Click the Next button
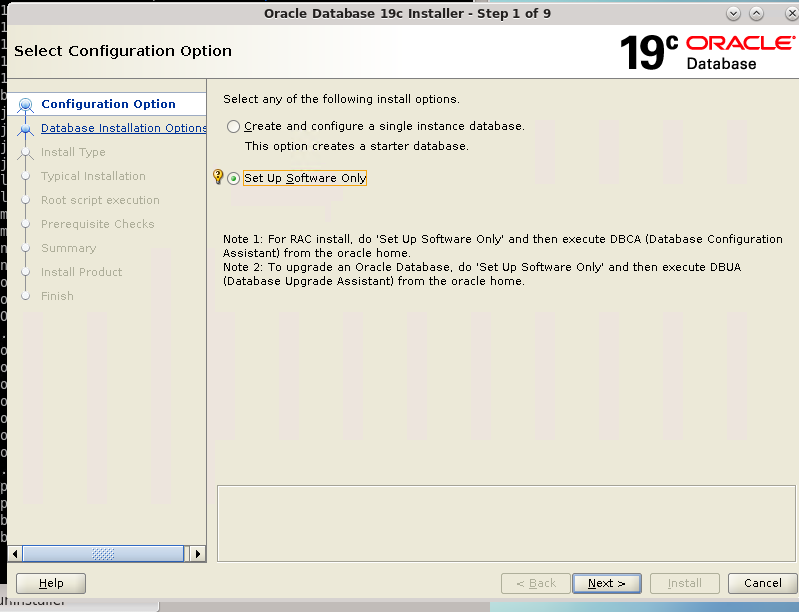Screen dimensions: 799x612 tap(606, 583)
